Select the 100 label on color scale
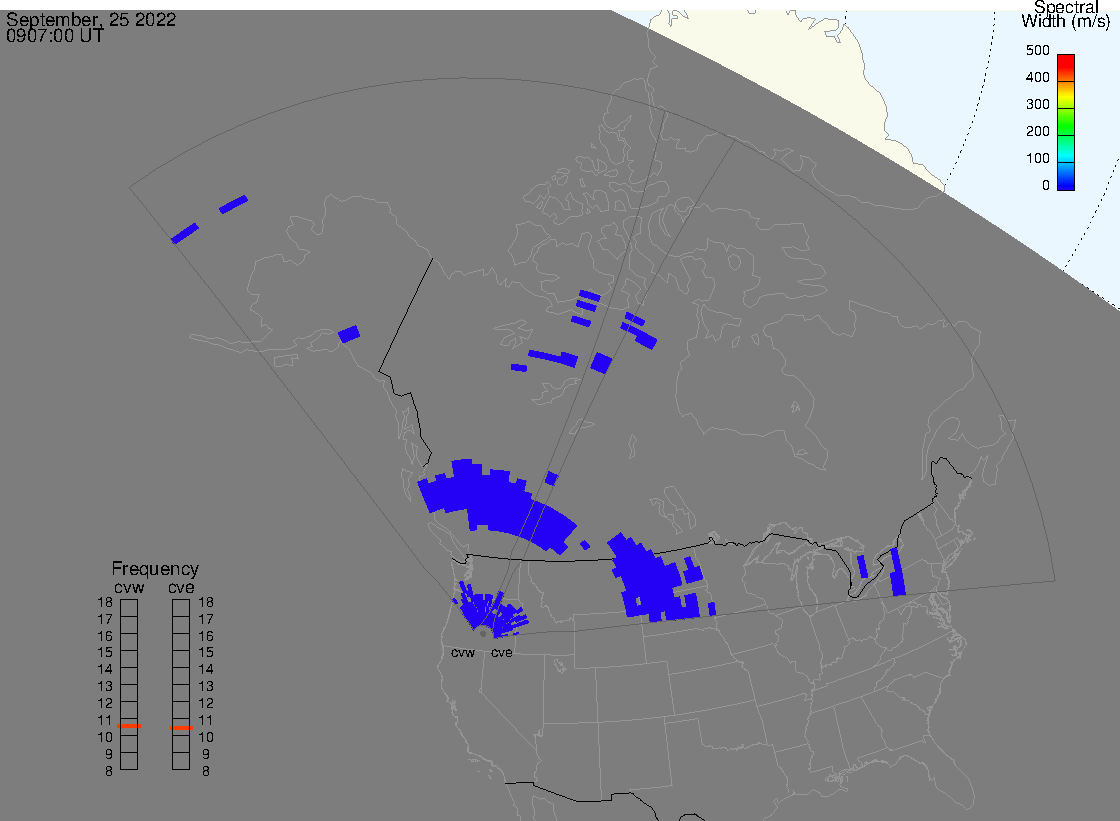The image size is (1120, 821). click(1038, 159)
